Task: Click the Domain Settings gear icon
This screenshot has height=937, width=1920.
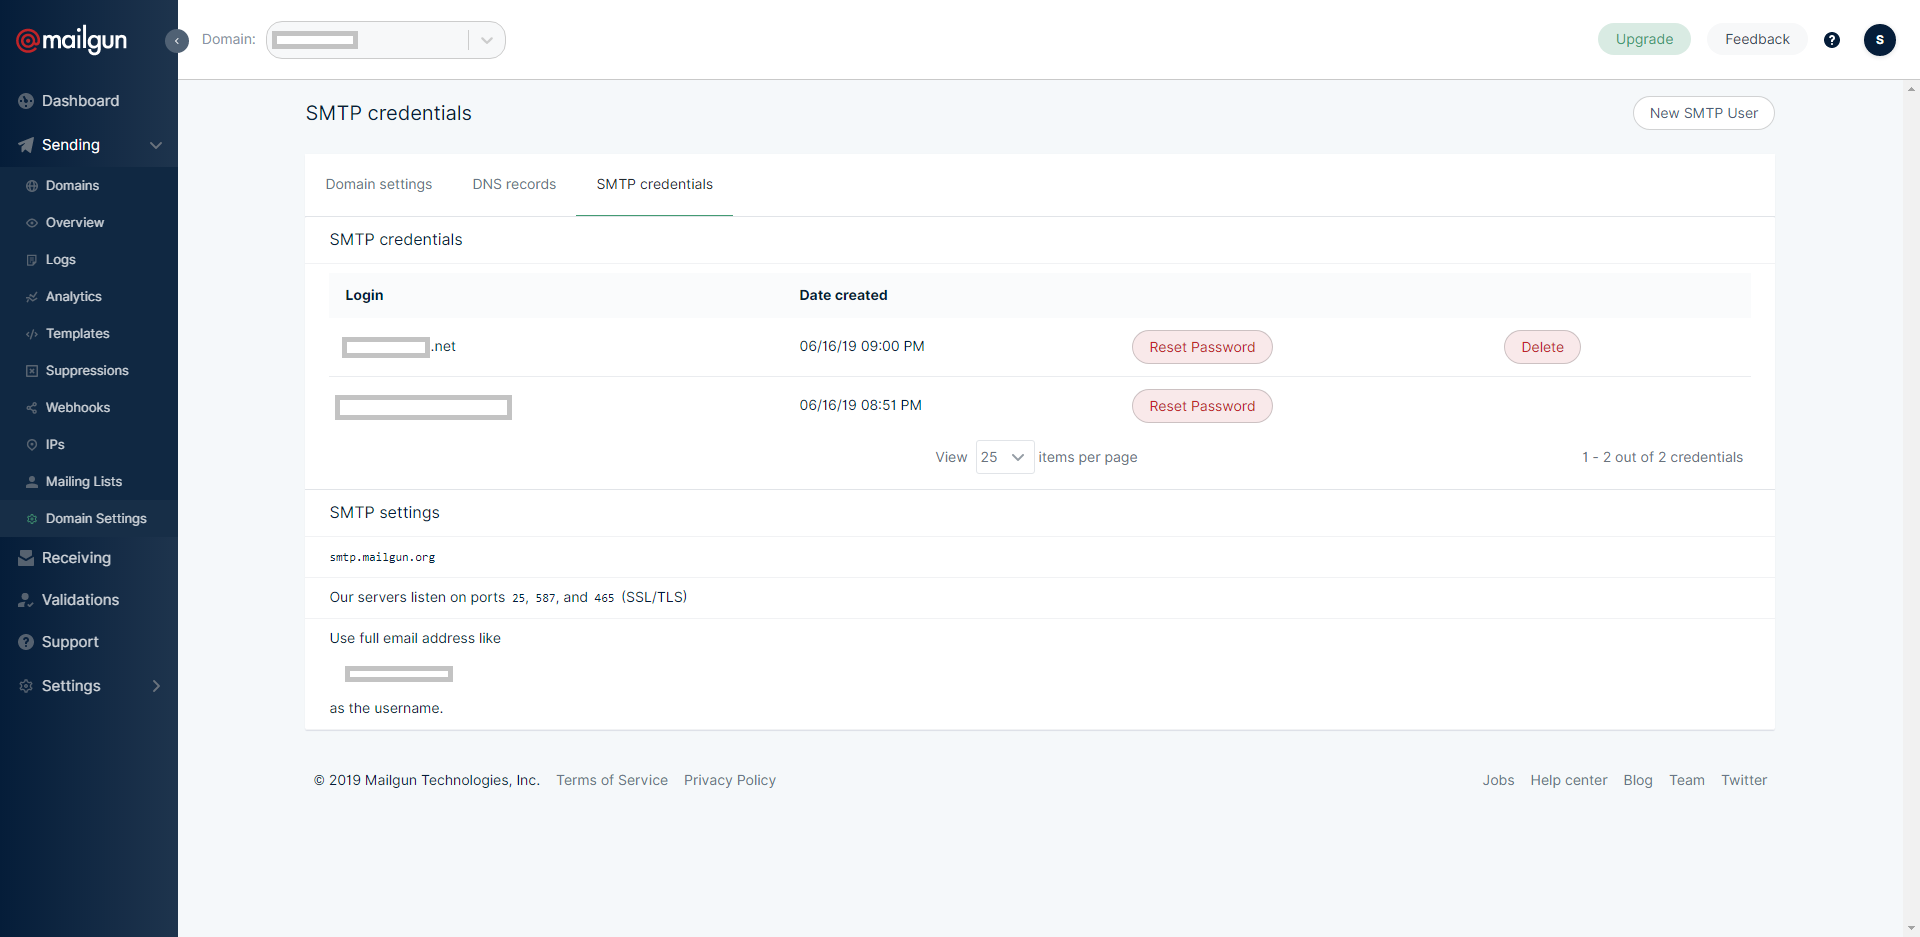Action: coord(32,519)
